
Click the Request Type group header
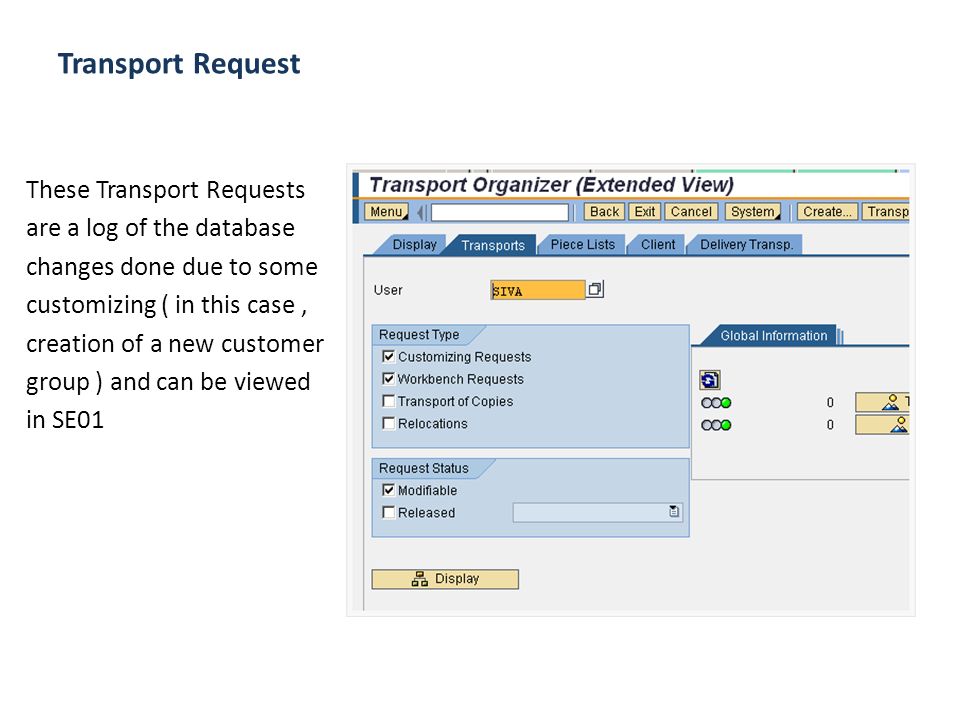click(419, 335)
